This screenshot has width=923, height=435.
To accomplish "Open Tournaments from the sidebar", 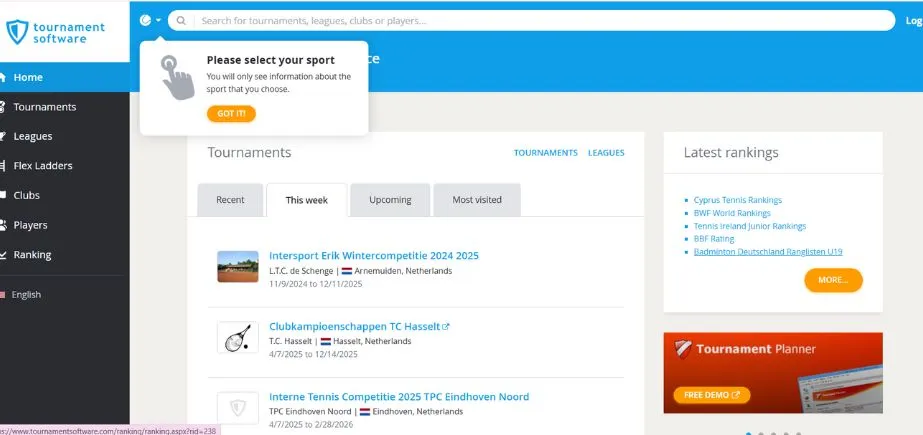I will pos(45,107).
